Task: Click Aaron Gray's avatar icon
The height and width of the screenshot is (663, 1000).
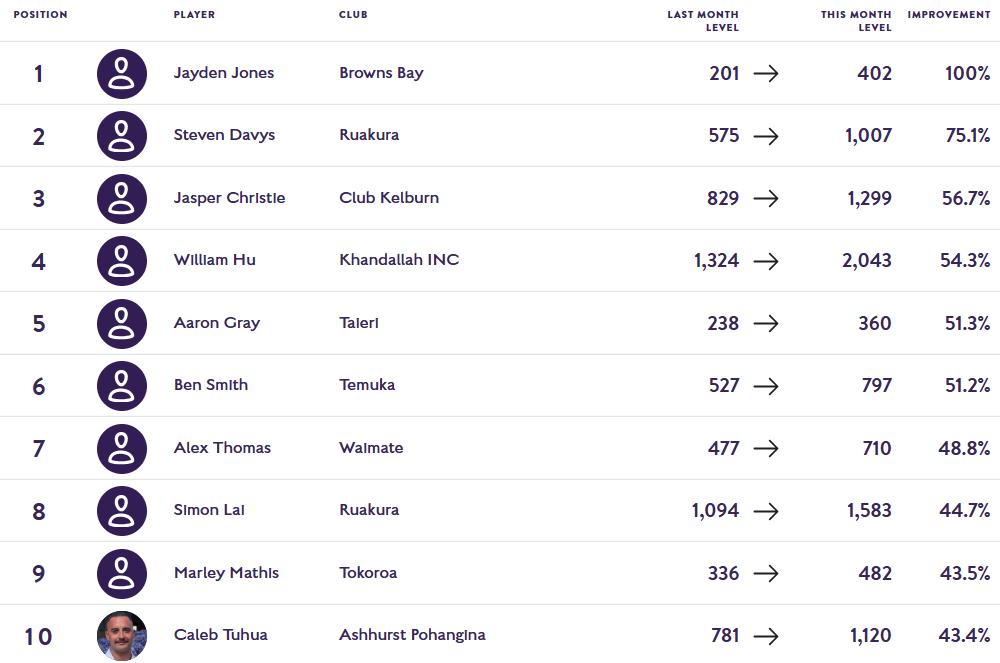Action: click(x=122, y=323)
